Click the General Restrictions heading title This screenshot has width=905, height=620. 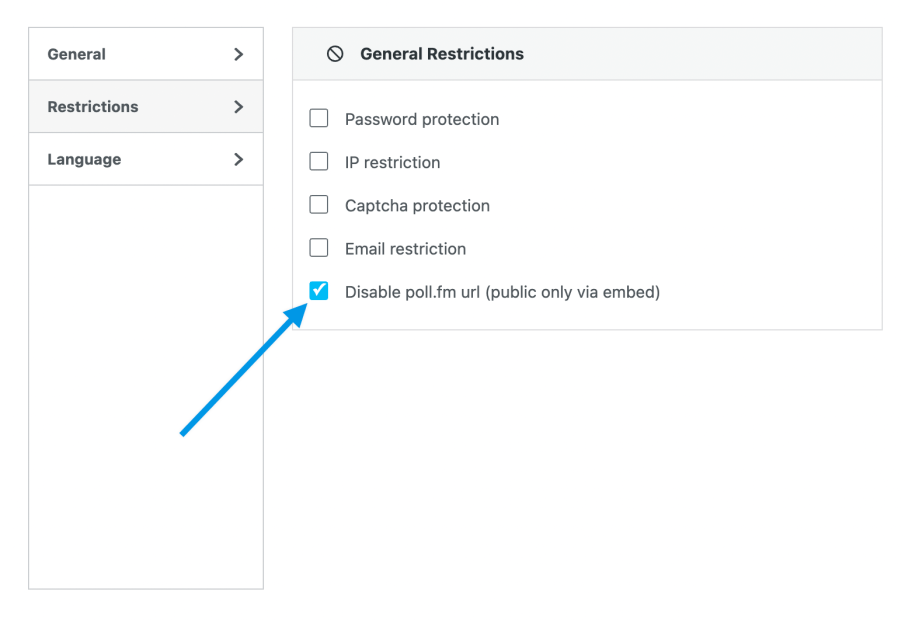(x=442, y=54)
